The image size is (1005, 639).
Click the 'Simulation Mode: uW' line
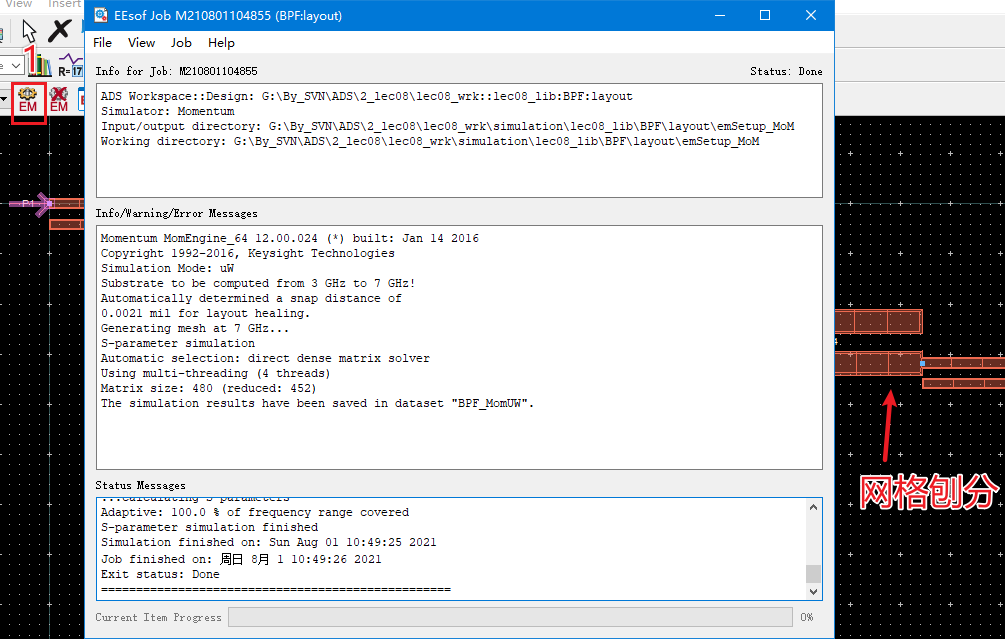[x=167, y=268]
